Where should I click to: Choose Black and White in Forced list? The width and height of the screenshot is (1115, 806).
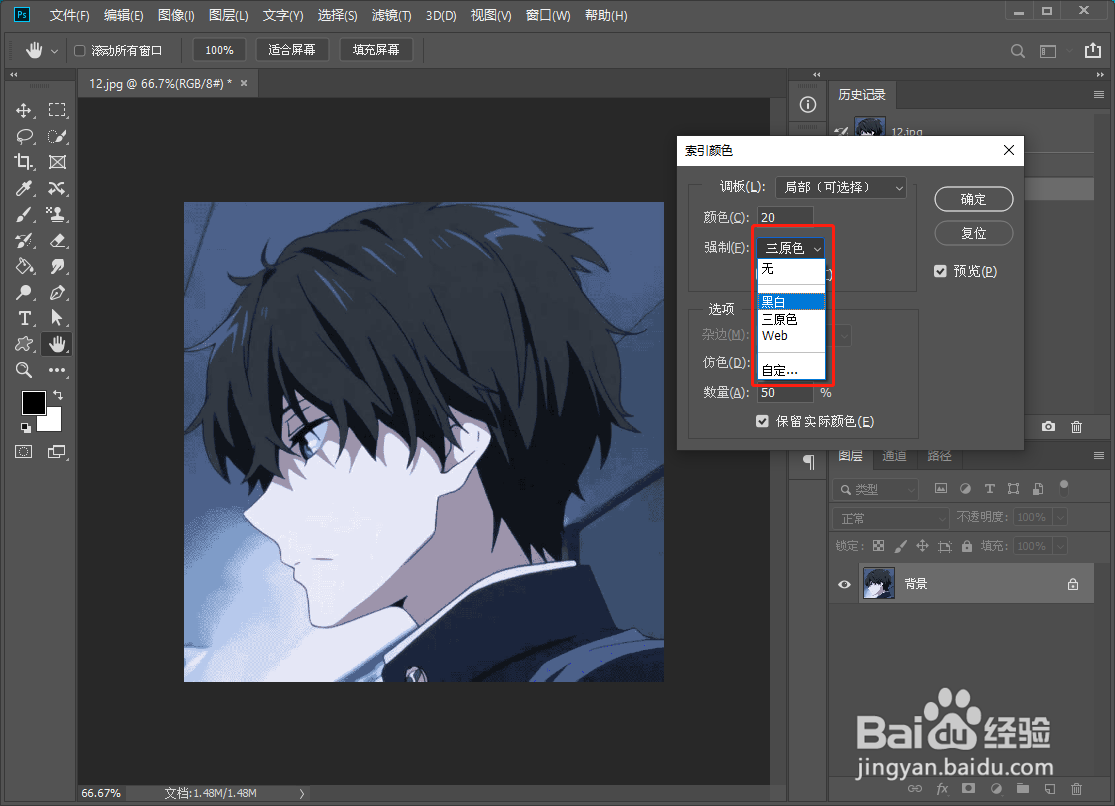coord(791,302)
